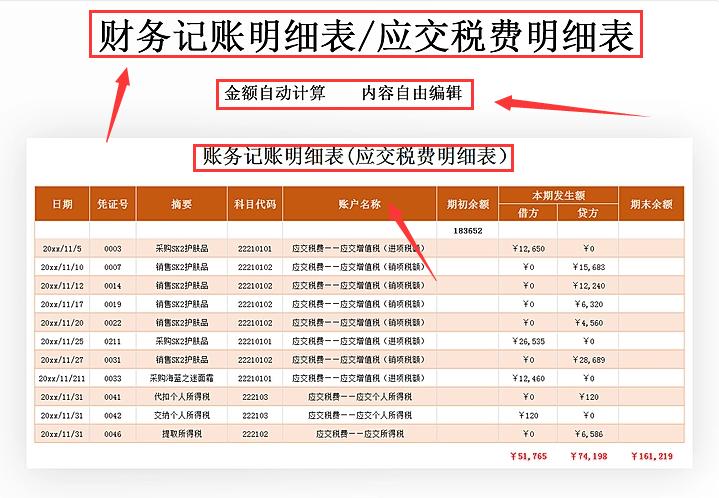The width and height of the screenshot is (719, 498).
Task: Select summary 提取所得税
Action: pos(182,434)
